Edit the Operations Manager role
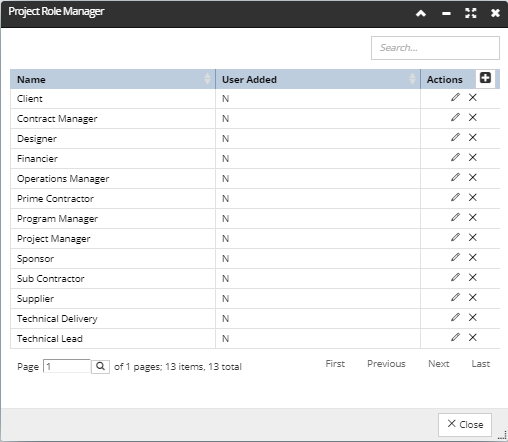The height and width of the screenshot is (442, 508). tap(455, 177)
